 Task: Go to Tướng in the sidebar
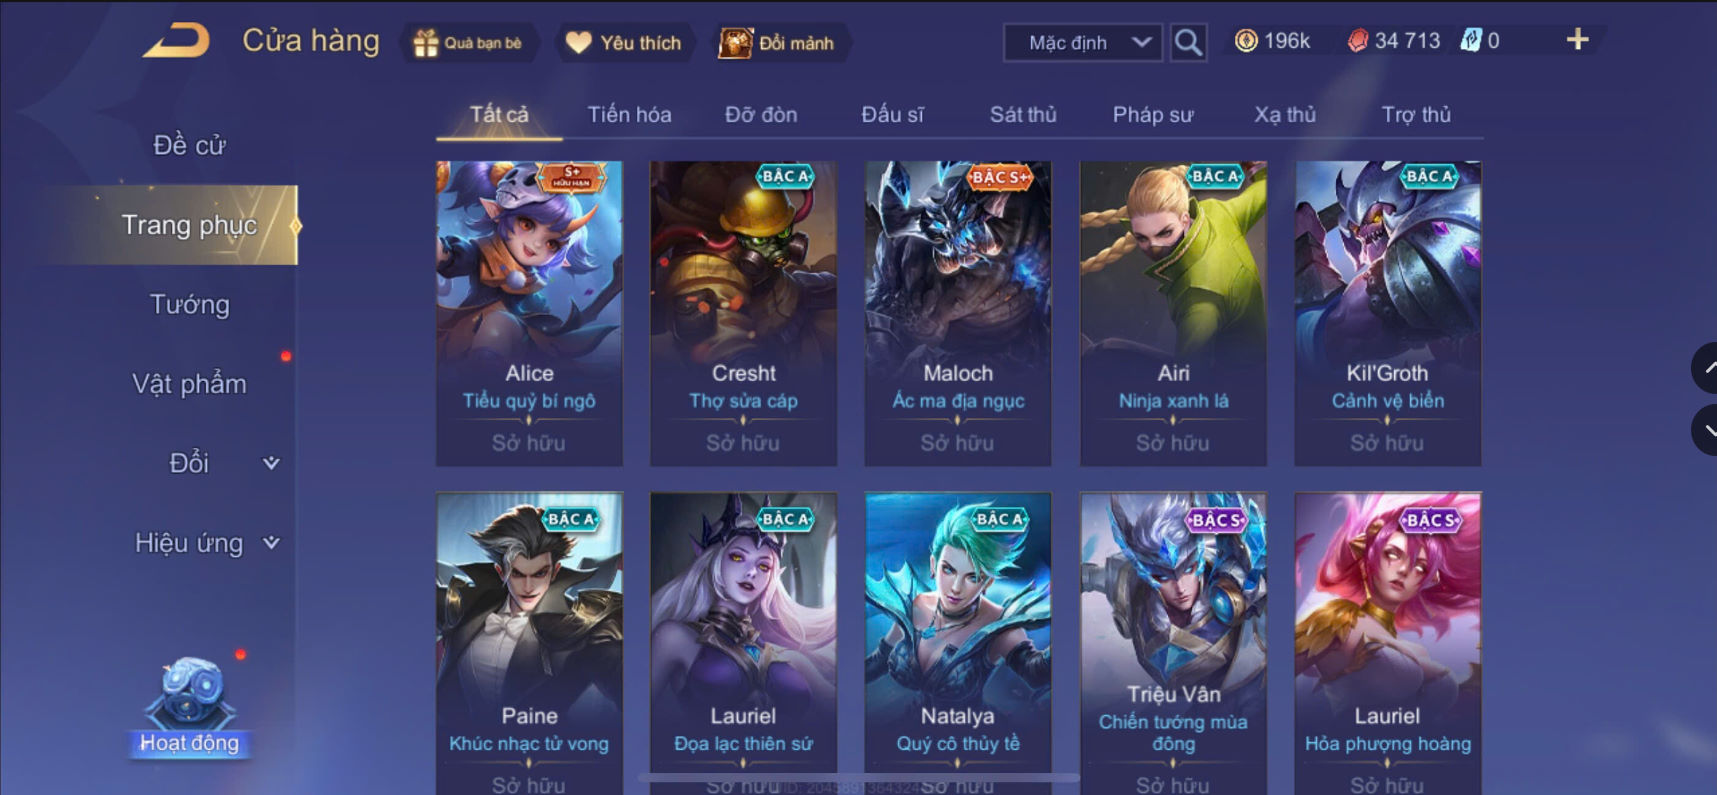[189, 304]
